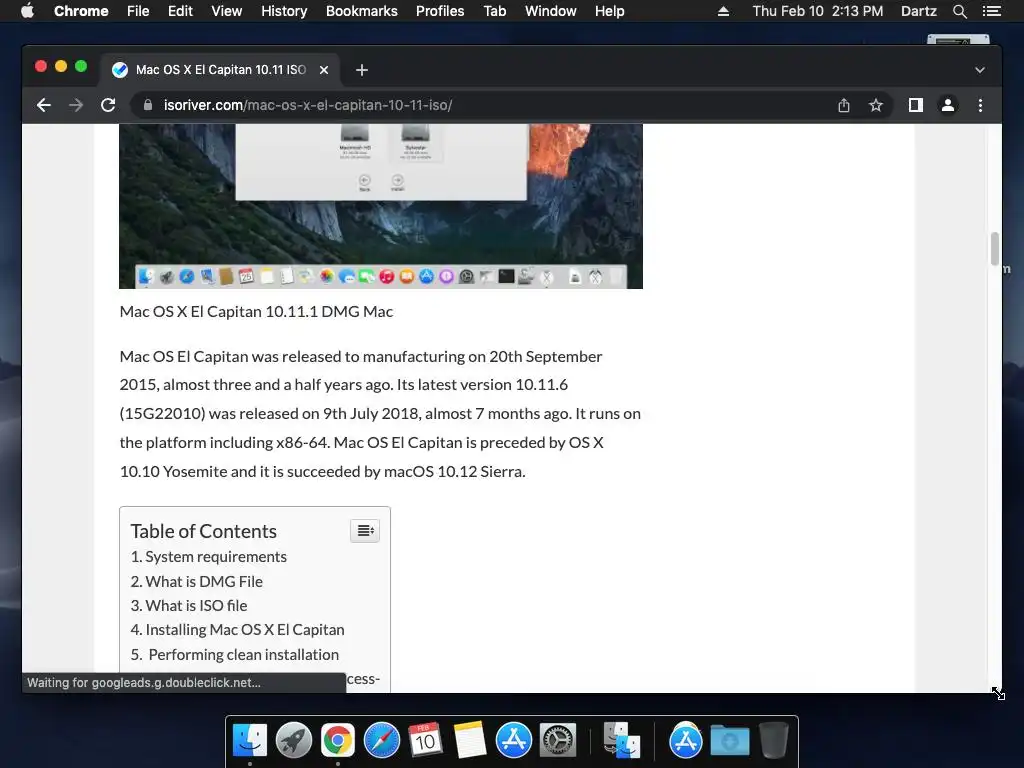The image size is (1024, 768).
Task: Open Chrome three-dot options menu
Action: pyautogui.click(x=980, y=105)
